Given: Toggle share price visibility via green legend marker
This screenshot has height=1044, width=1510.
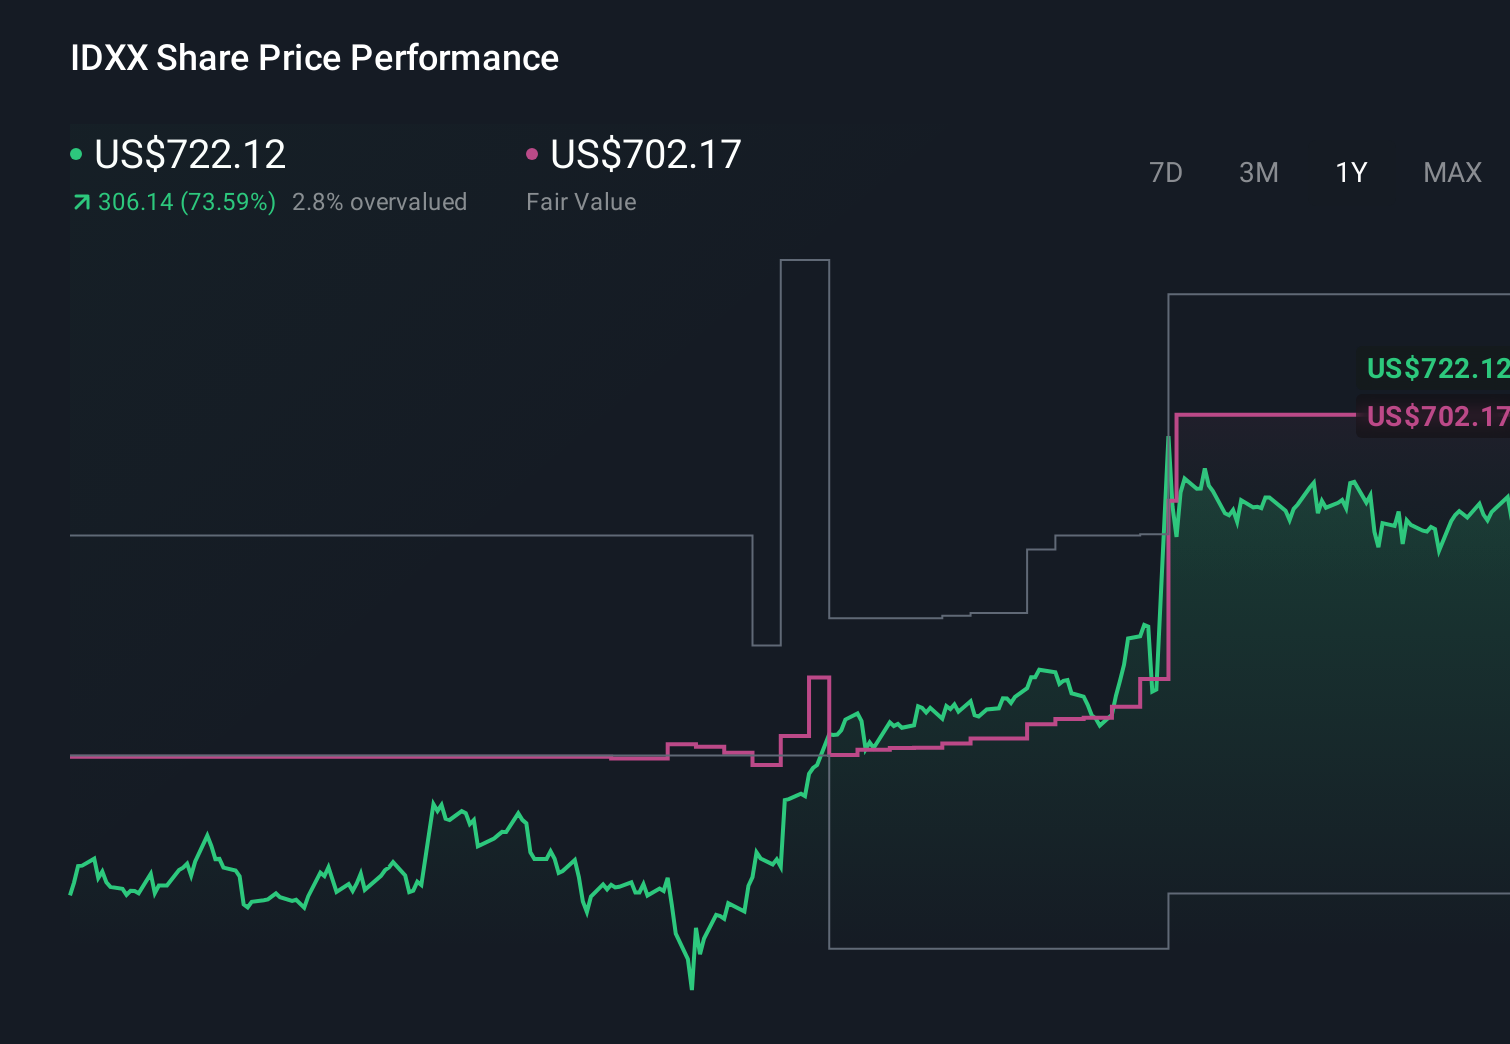Looking at the screenshot, I should tap(77, 154).
